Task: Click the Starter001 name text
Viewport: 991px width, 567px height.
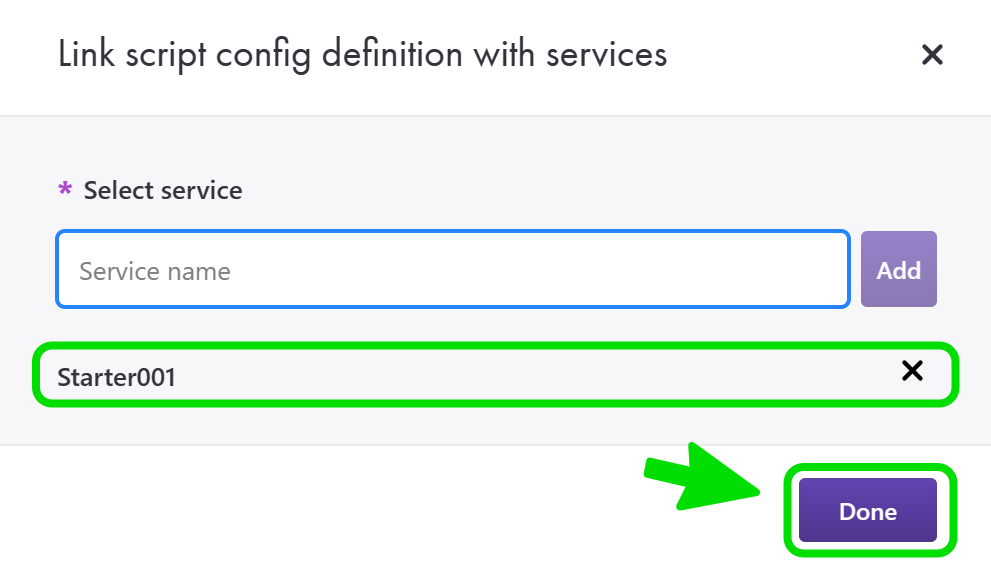Action: pyautogui.click(x=117, y=377)
